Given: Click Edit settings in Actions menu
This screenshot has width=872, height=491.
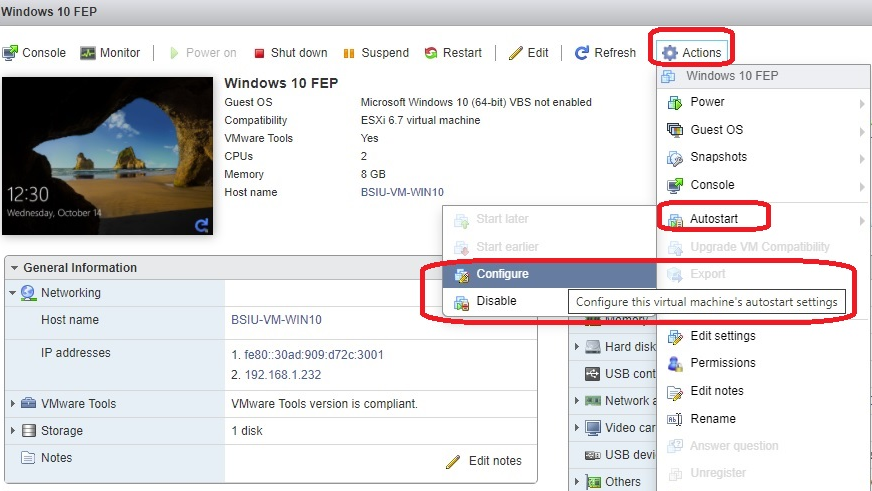Looking at the screenshot, I should (722, 336).
